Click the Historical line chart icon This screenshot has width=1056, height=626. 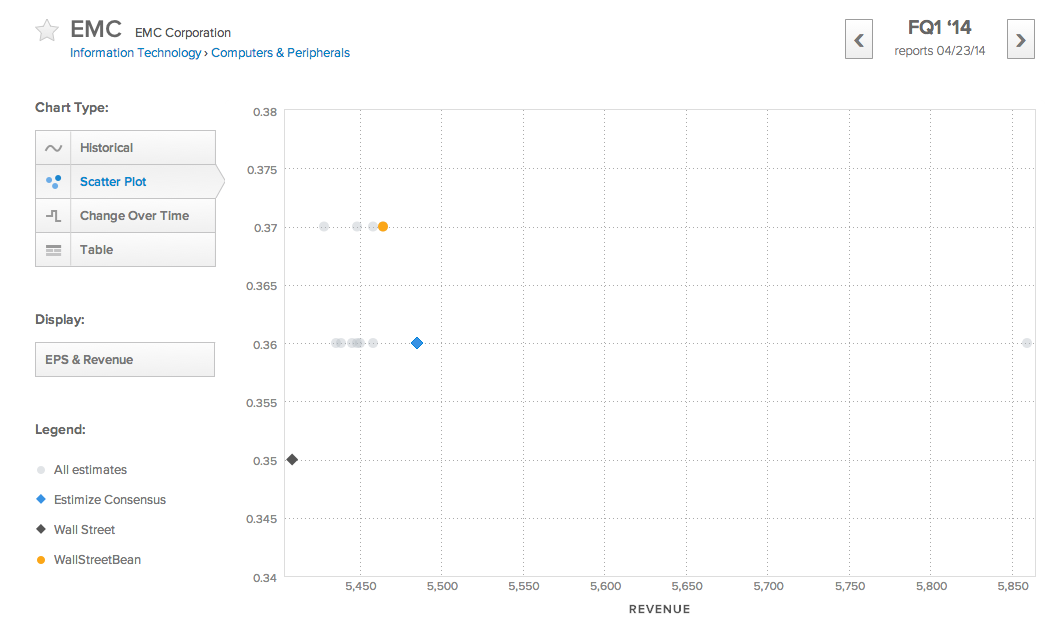pyautogui.click(x=53, y=147)
